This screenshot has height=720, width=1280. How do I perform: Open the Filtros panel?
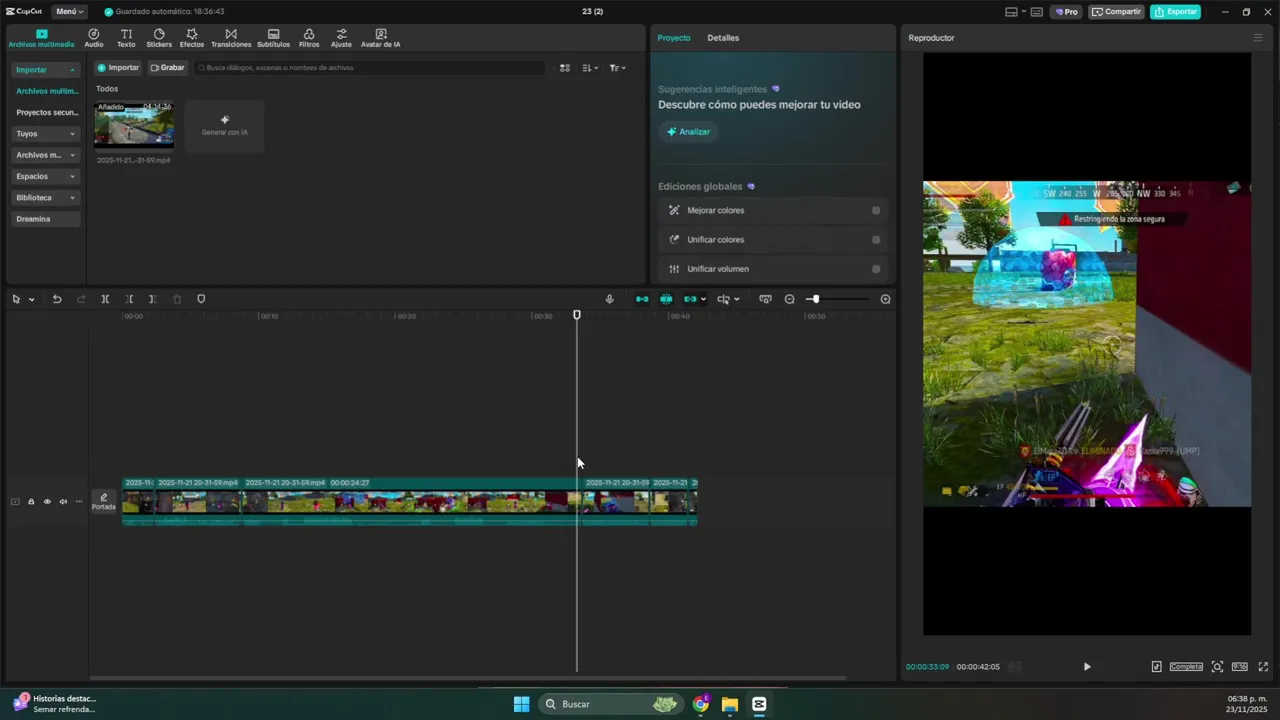[x=309, y=38]
